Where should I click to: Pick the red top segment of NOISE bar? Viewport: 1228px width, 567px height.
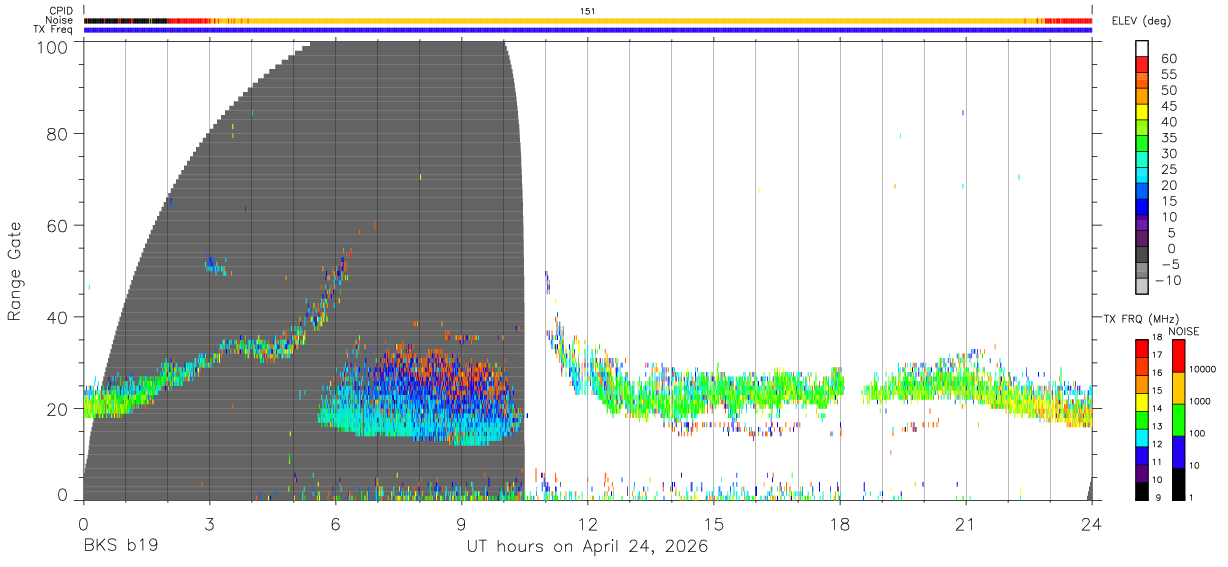(1178, 355)
